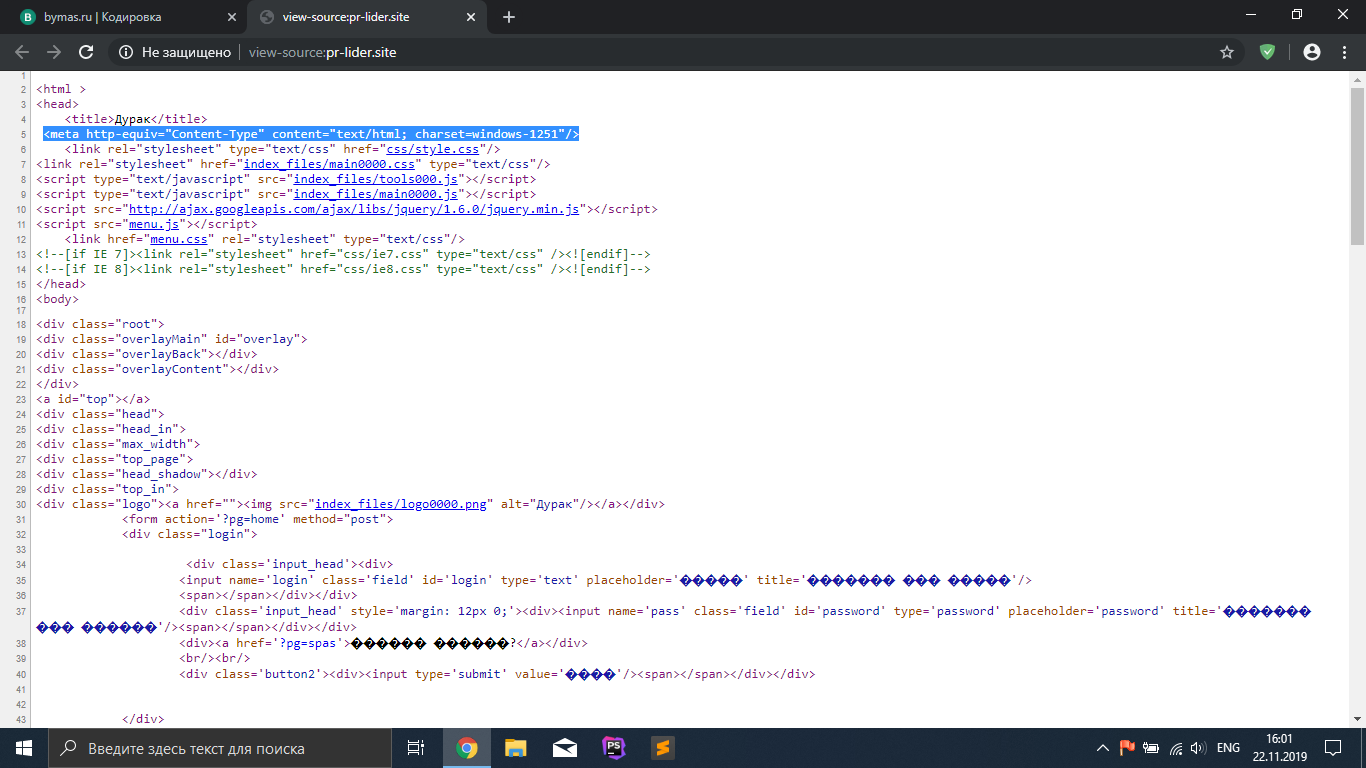Show hidden system tray icons chevron
Viewport: 1366px width, 768px height.
[1103, 748]
